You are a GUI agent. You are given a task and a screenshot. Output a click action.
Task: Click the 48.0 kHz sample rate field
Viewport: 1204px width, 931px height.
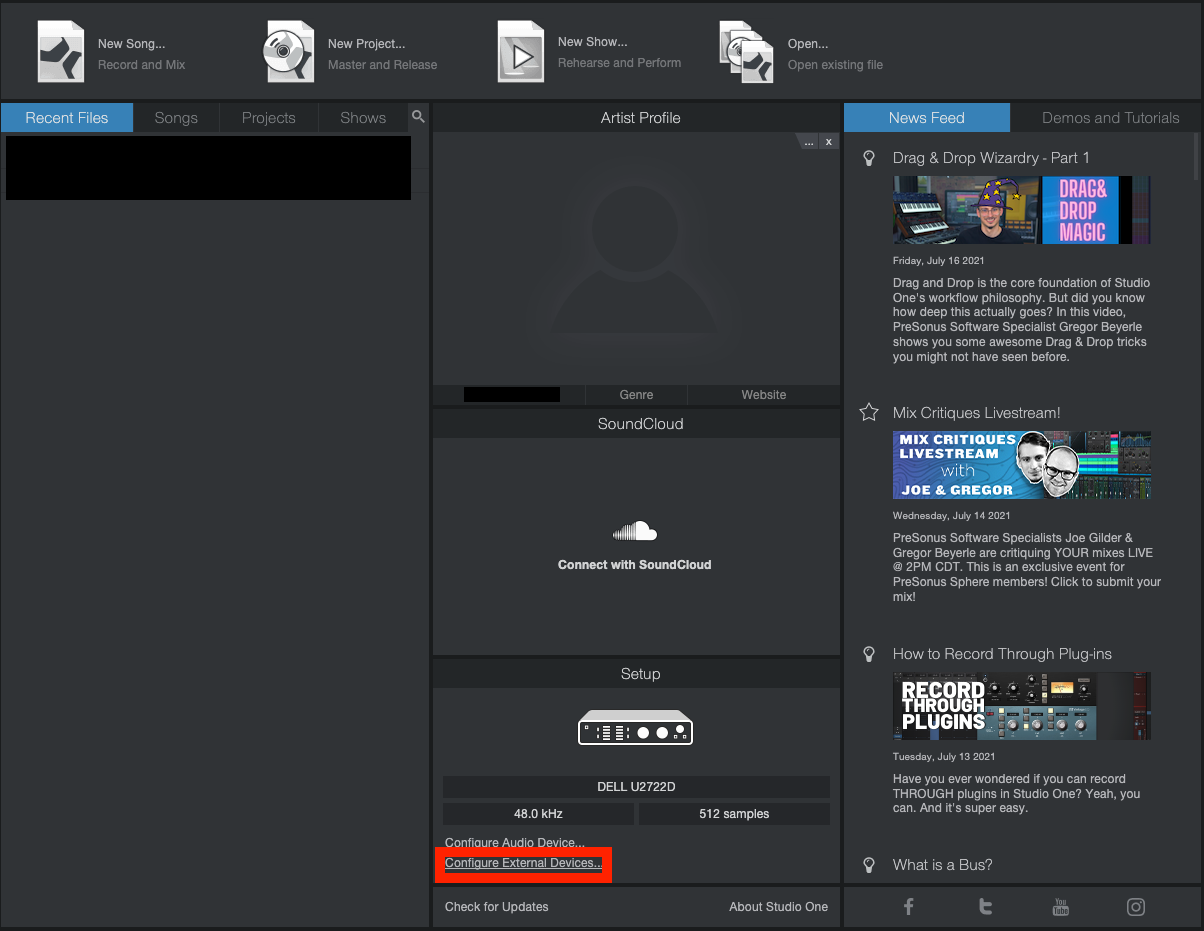coord(539,814)
